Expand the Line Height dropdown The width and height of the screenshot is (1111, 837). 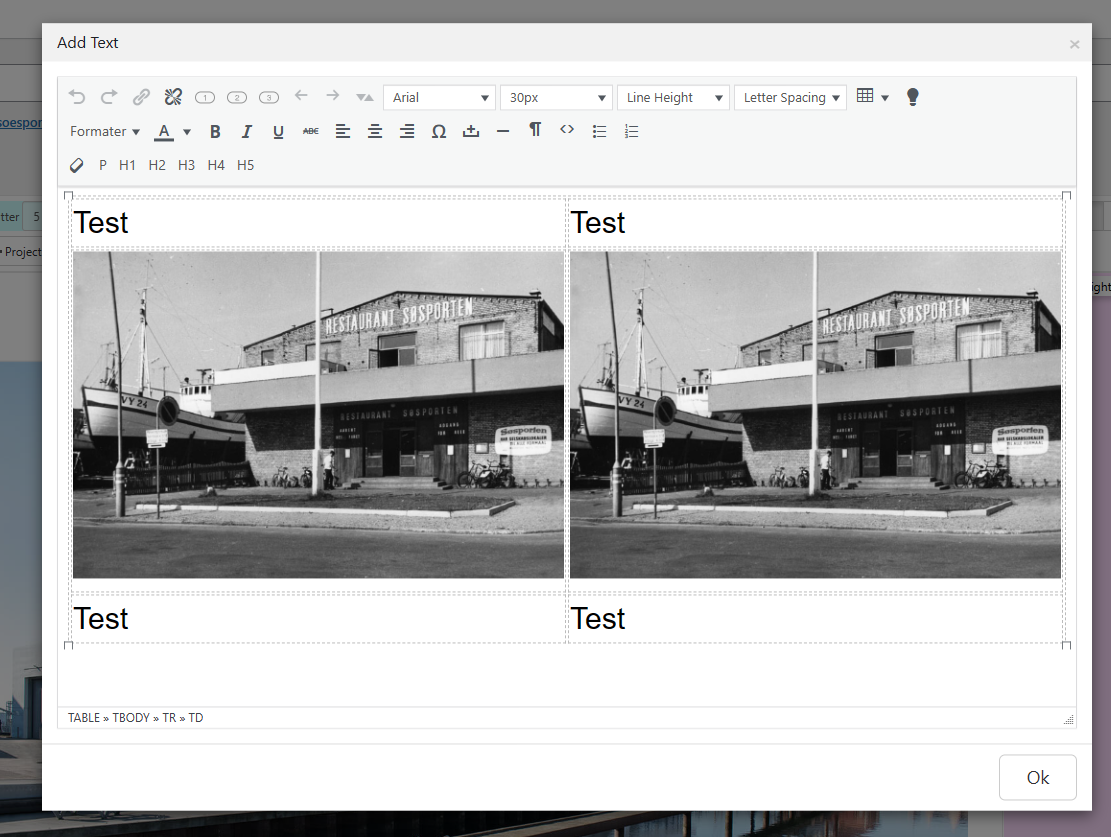673,97
